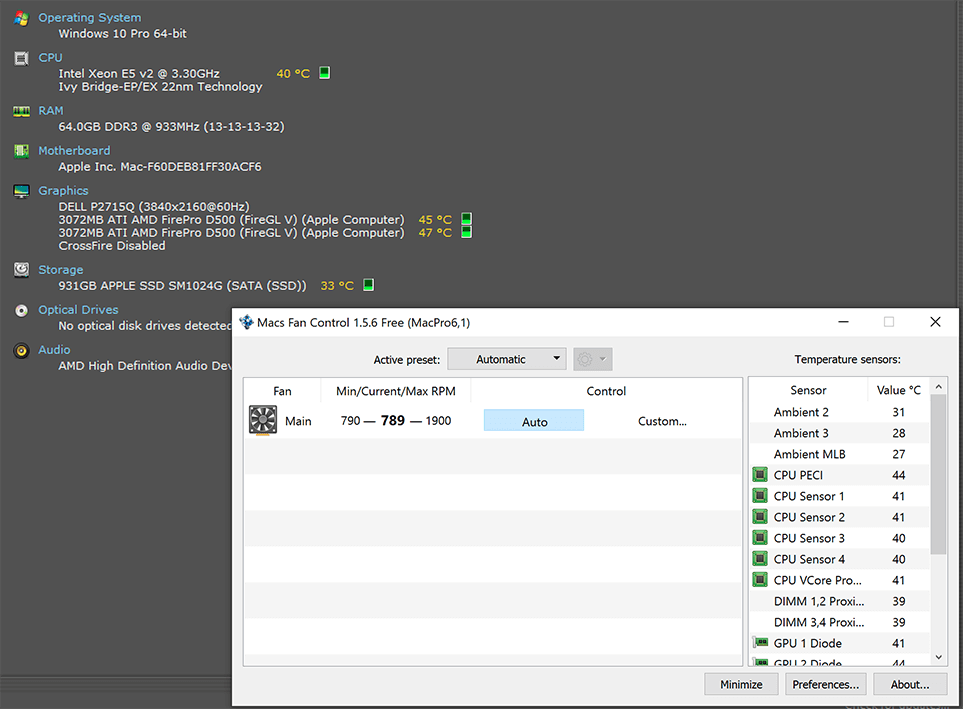Click the Minimize button at the bottom
Image resolution: width=963 pixels, height=709 pixels.
[x=741, y=684]
